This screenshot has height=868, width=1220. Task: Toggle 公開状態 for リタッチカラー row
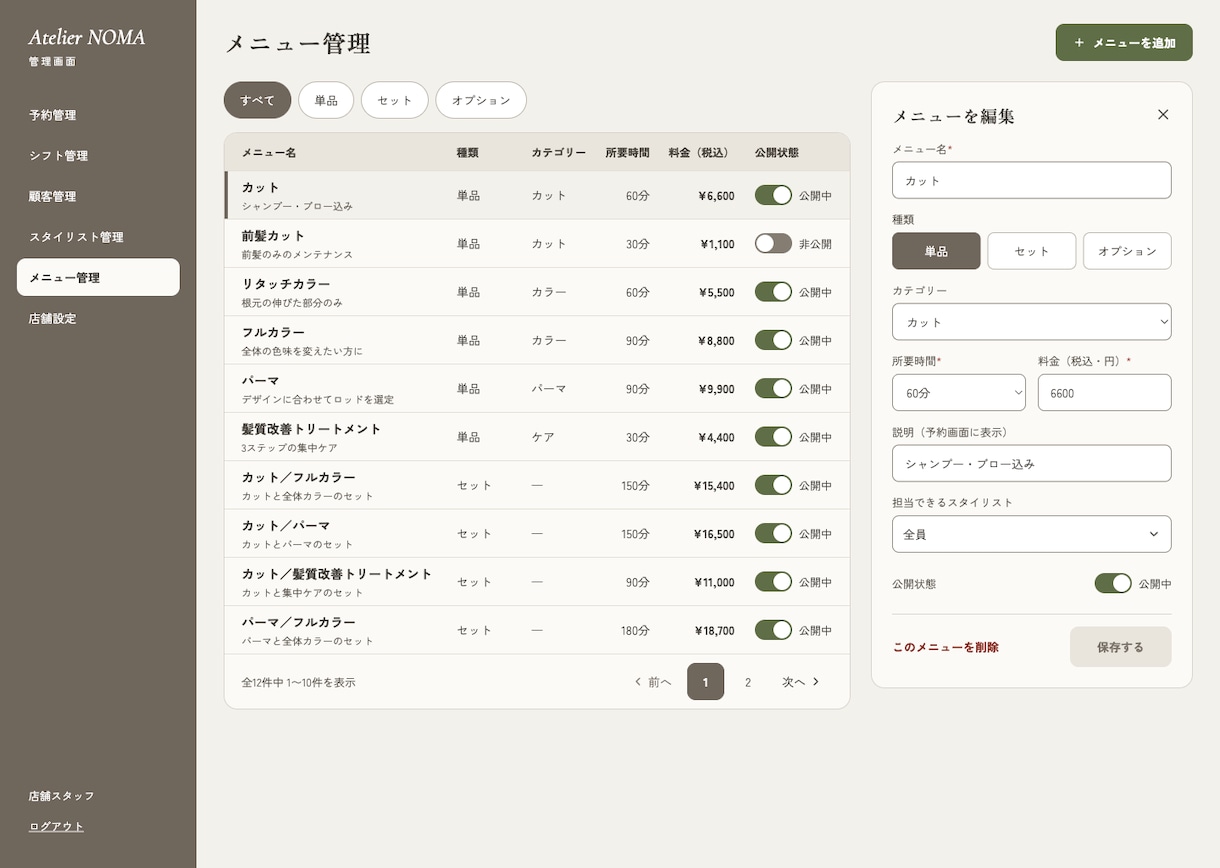773,292
